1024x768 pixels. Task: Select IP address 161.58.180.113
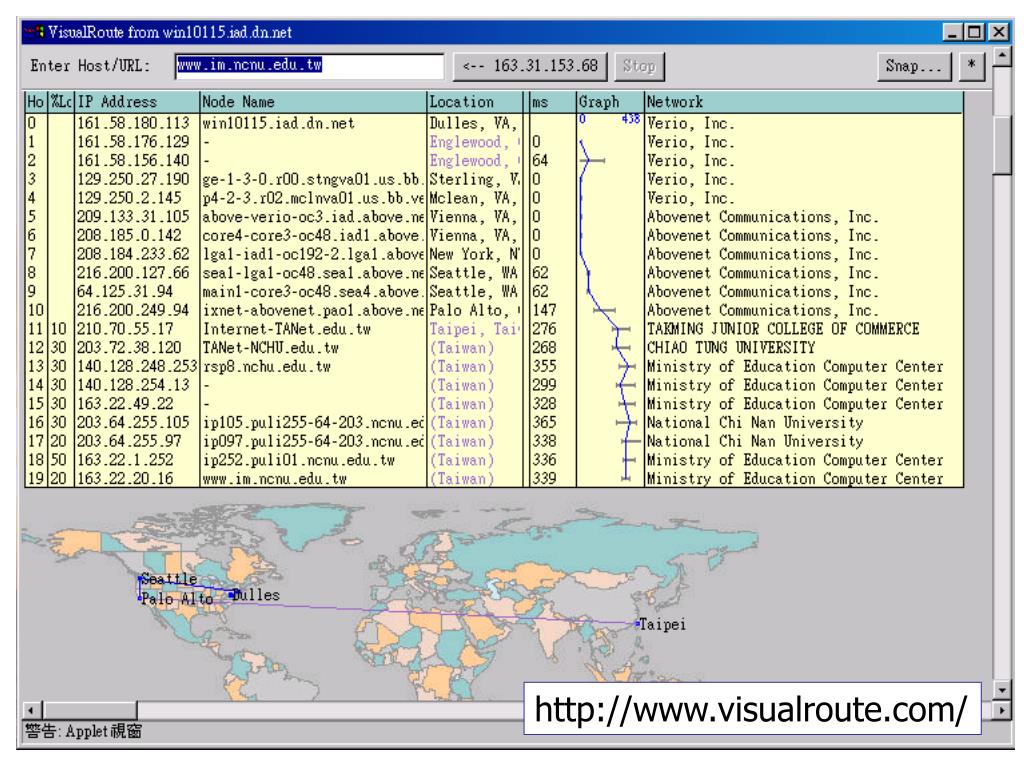pos(133,123)
